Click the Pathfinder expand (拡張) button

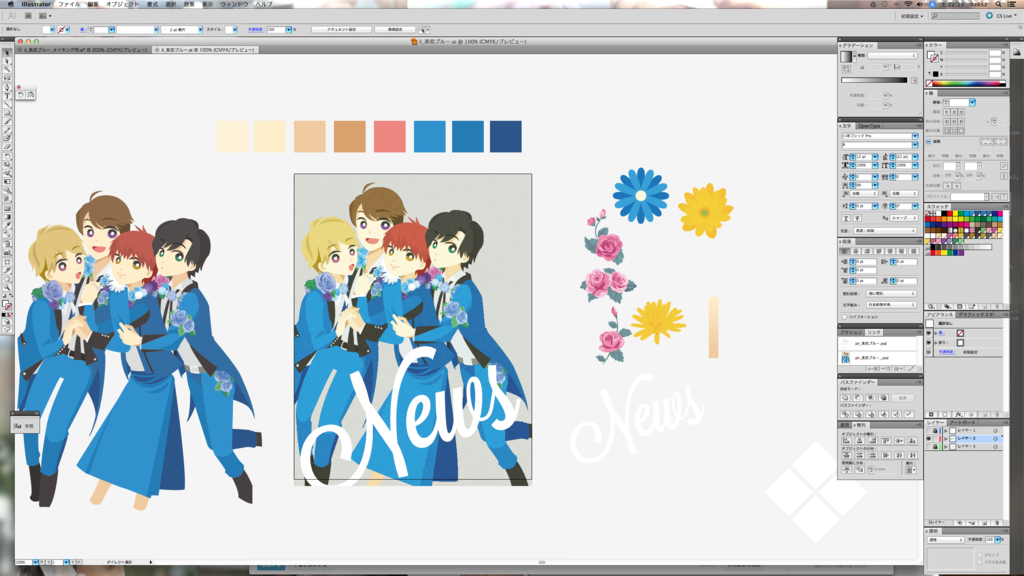pyautogui.click(x=903, y=398)
